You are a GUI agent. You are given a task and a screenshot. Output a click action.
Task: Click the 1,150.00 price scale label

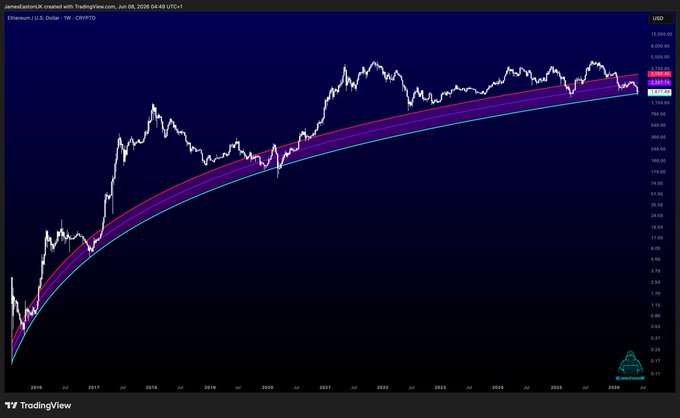[x=661, y=103]
